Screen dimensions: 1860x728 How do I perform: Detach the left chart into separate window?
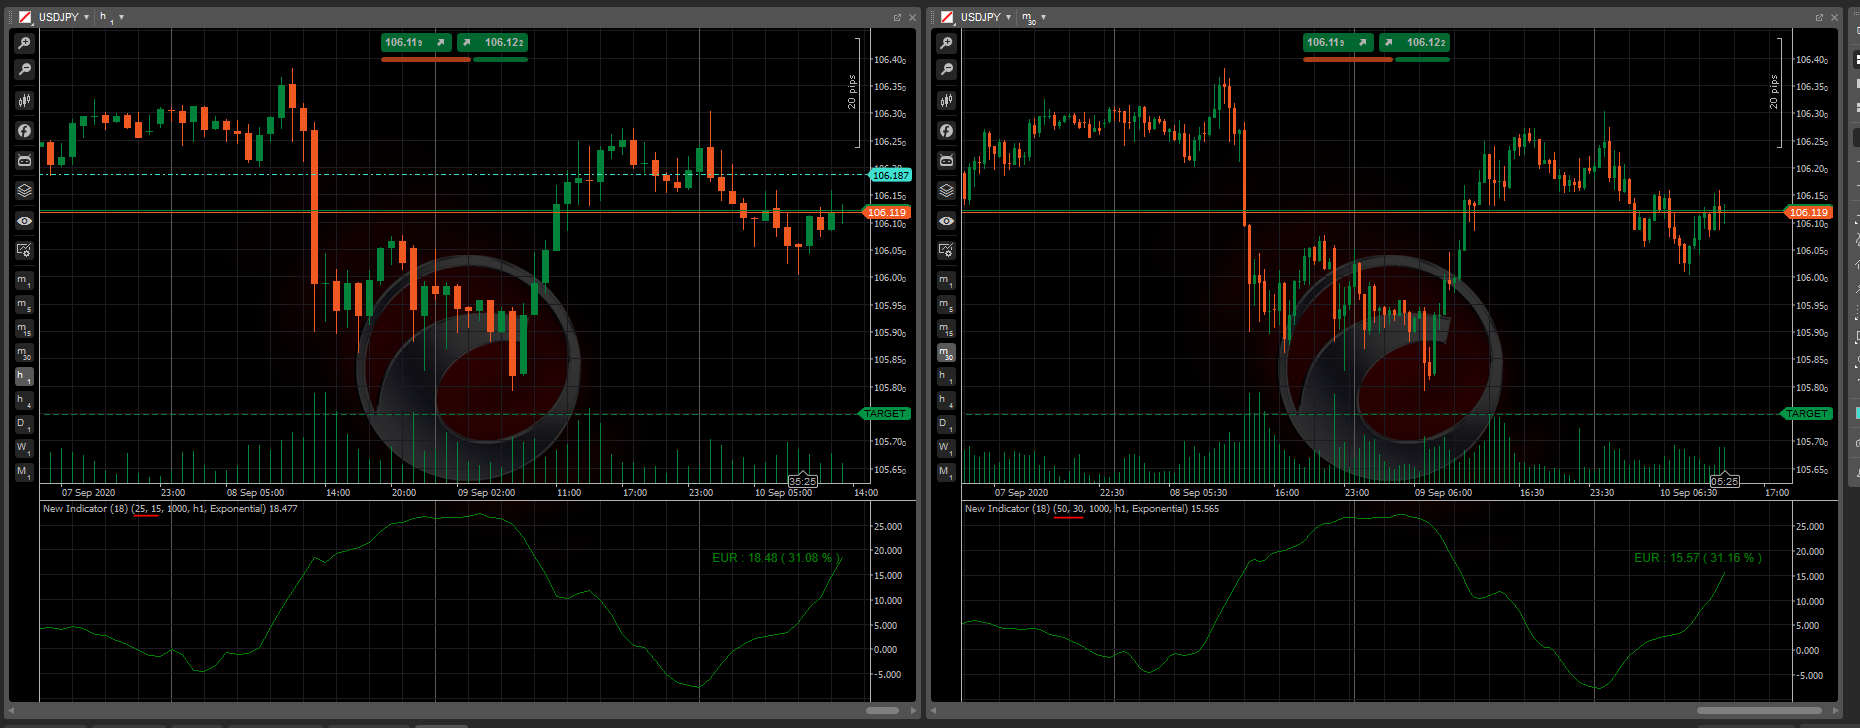[897, 18]
